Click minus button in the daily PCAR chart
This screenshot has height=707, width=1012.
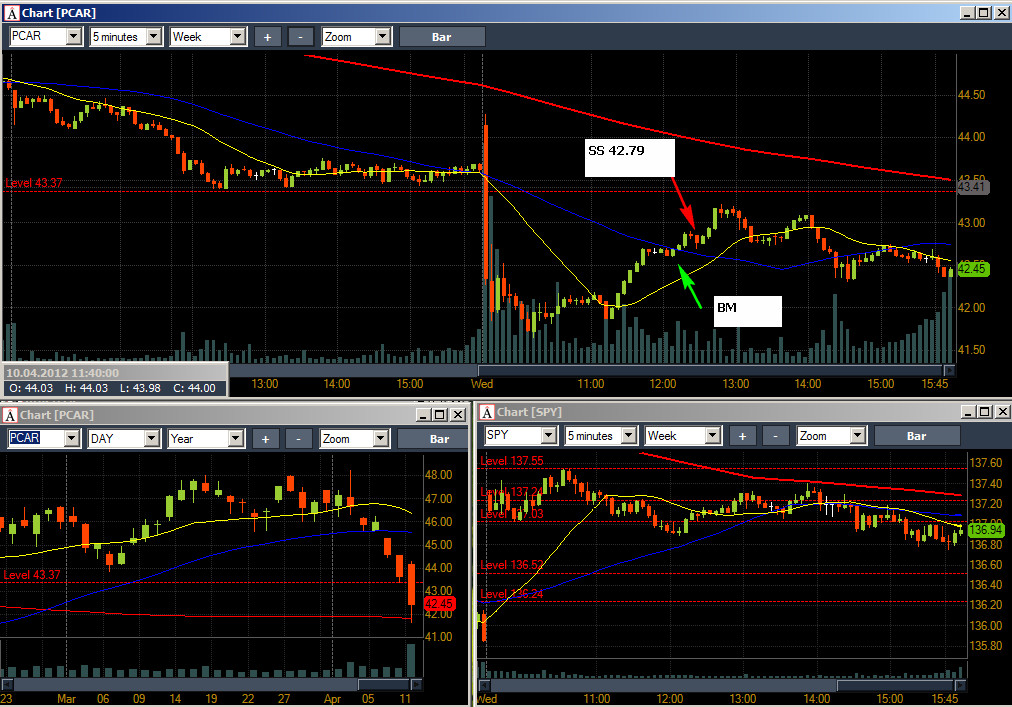(298, 439)
